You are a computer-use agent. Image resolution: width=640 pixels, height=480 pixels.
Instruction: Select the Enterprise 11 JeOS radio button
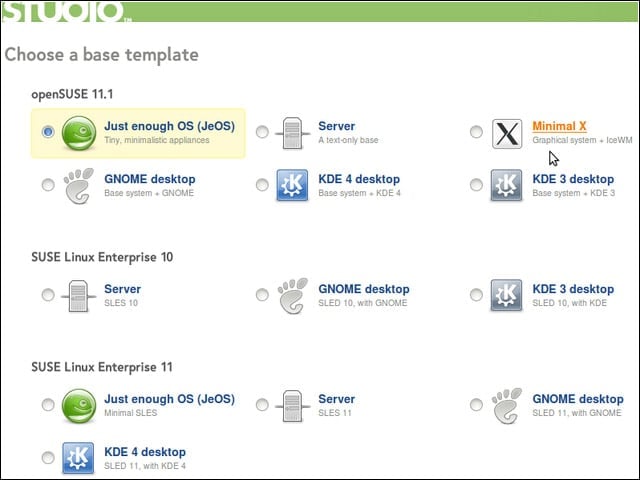pyautogui.click(x=48, y=404)
